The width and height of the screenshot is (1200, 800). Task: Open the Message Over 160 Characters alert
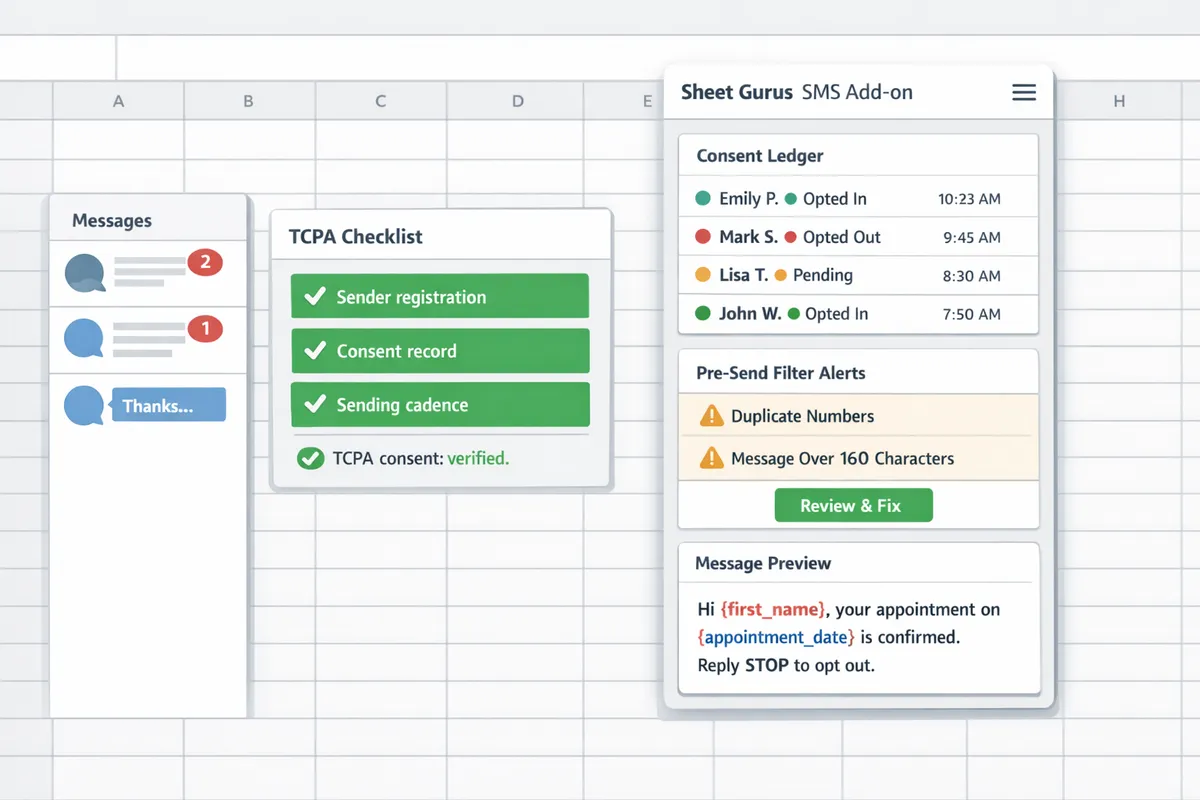pyautogui.click(x=858, y=458)
